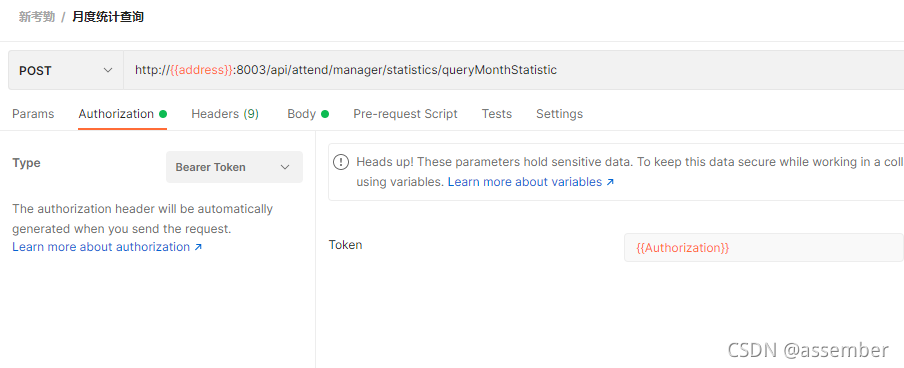
Task: Open the POST method dropdown
Action: pos(66,70)
